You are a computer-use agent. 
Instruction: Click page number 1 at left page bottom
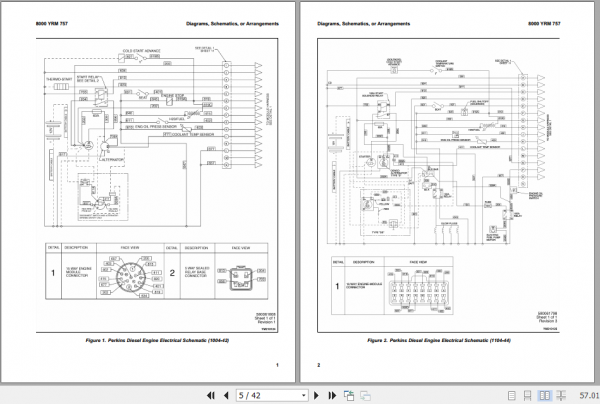[277, 365]
